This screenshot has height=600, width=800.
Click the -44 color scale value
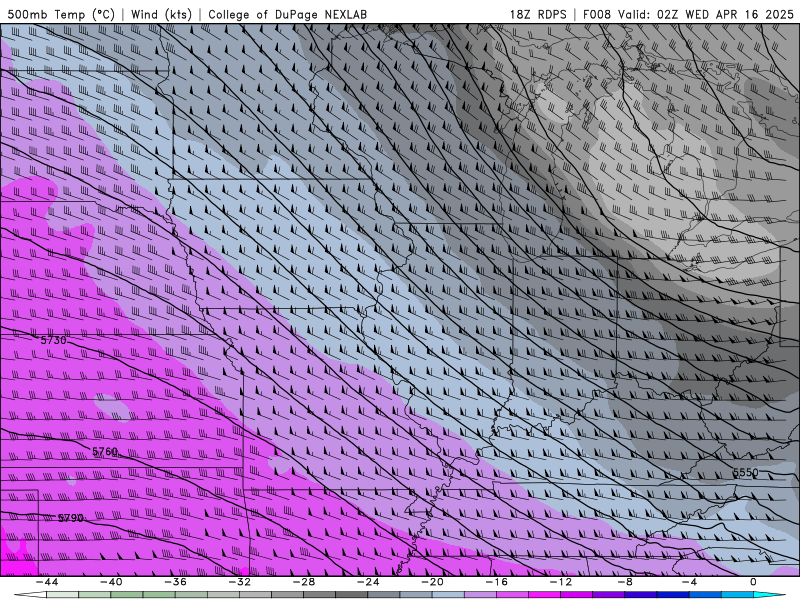(47, 582)
